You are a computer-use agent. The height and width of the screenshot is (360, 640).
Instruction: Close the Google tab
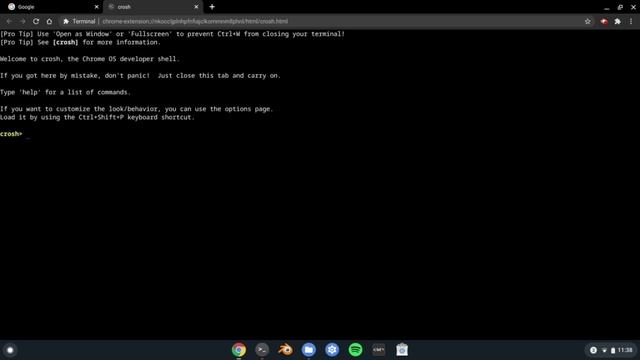[96, 7]
